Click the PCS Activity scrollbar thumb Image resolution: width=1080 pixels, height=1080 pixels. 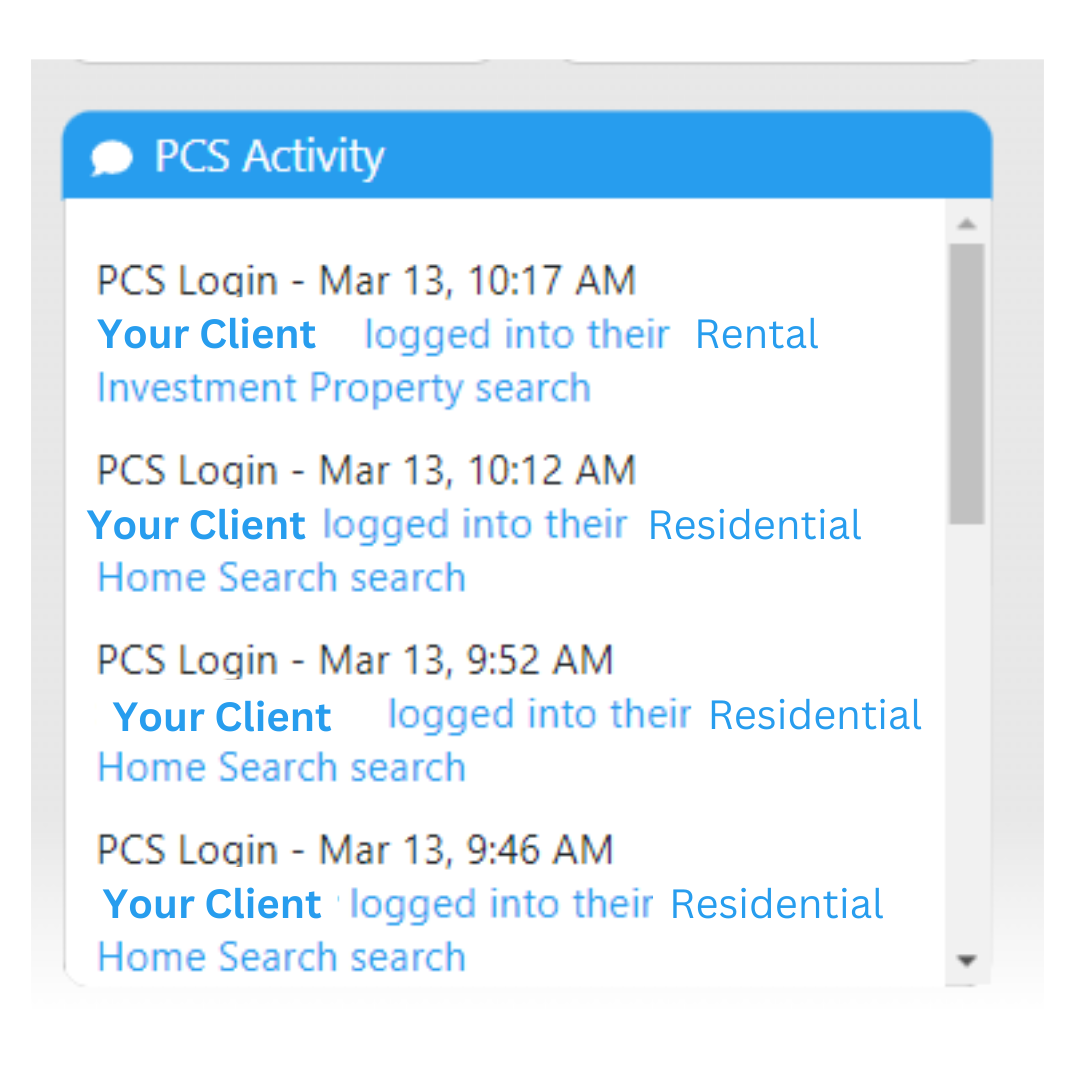click(967, 384)
